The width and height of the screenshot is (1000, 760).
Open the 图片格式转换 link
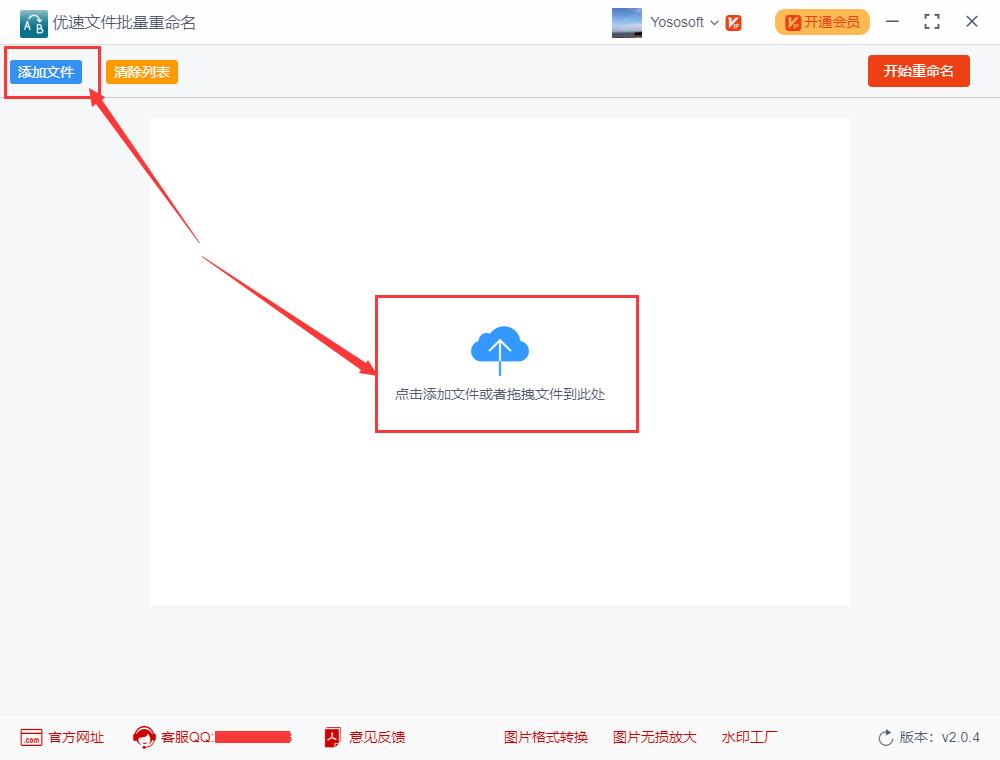(546, 738)
